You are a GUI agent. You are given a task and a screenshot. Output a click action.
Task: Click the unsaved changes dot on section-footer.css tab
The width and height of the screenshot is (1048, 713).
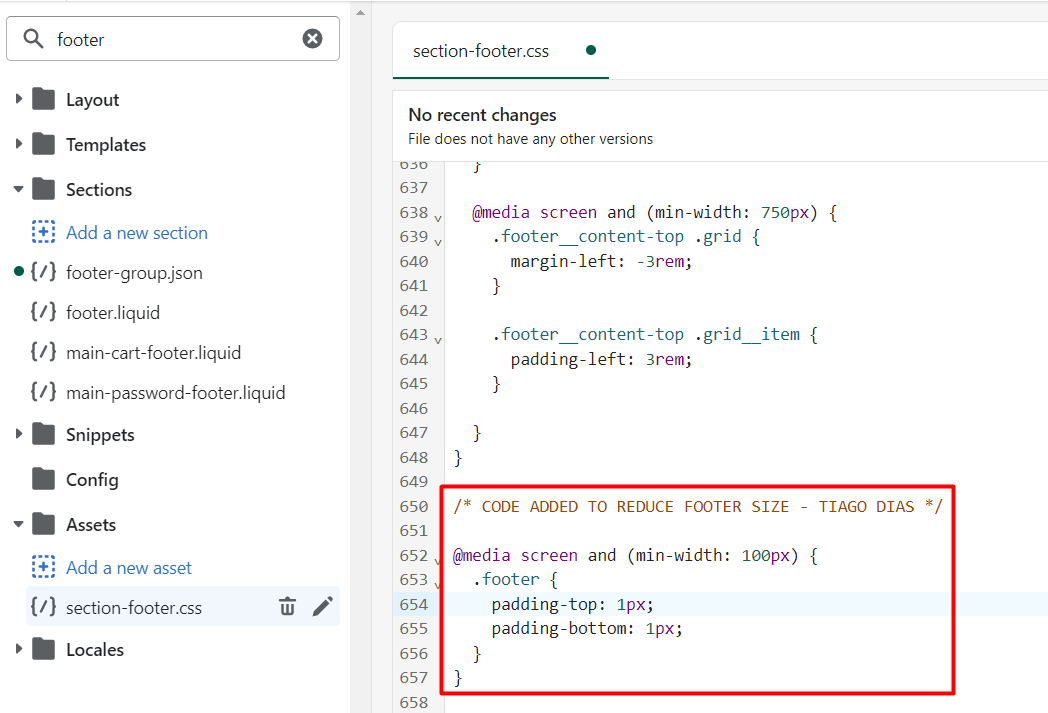click(x=590, y=49)
